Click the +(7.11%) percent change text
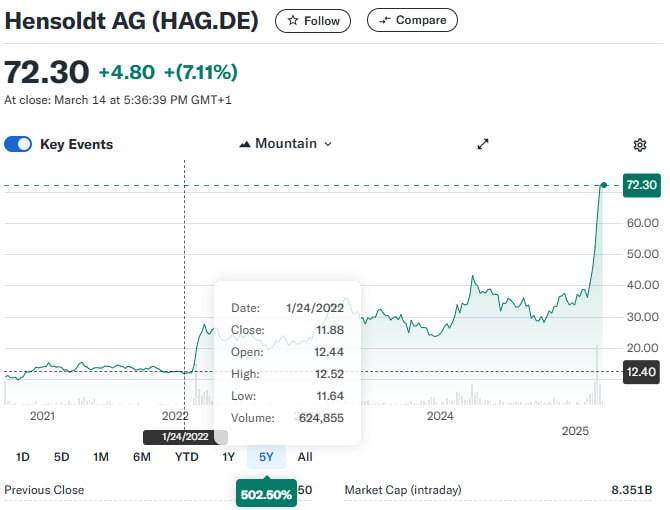670x510 pixels. 201,72
